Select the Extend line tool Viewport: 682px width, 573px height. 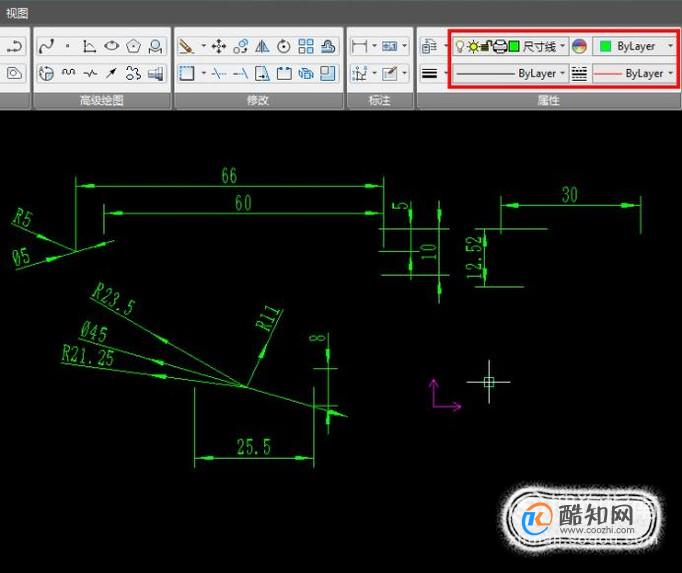241,74
